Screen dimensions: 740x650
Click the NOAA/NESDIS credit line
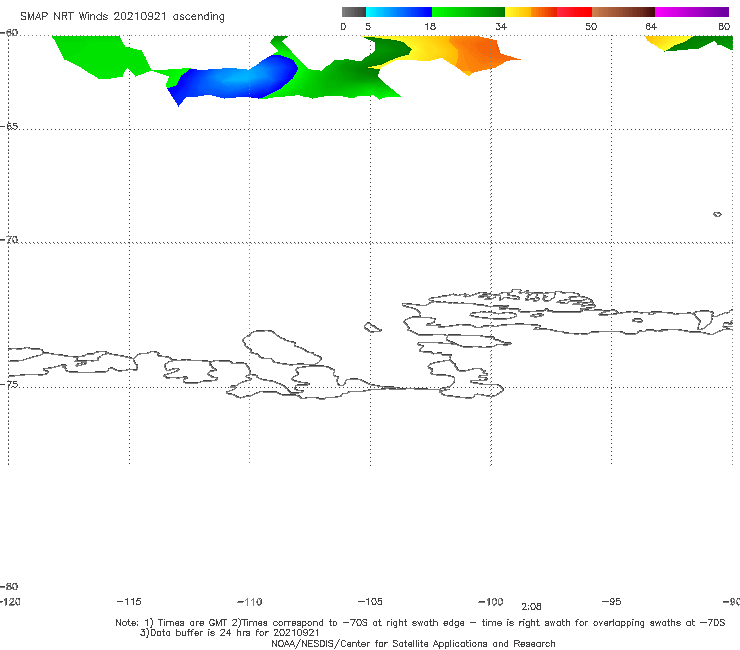click(x=413, y=643)
